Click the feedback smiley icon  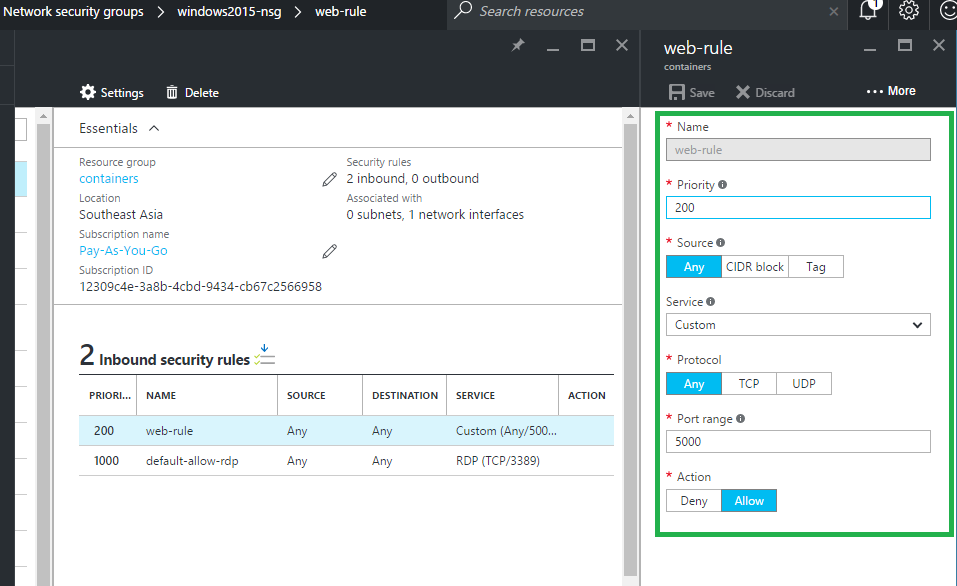pos(948,11)
